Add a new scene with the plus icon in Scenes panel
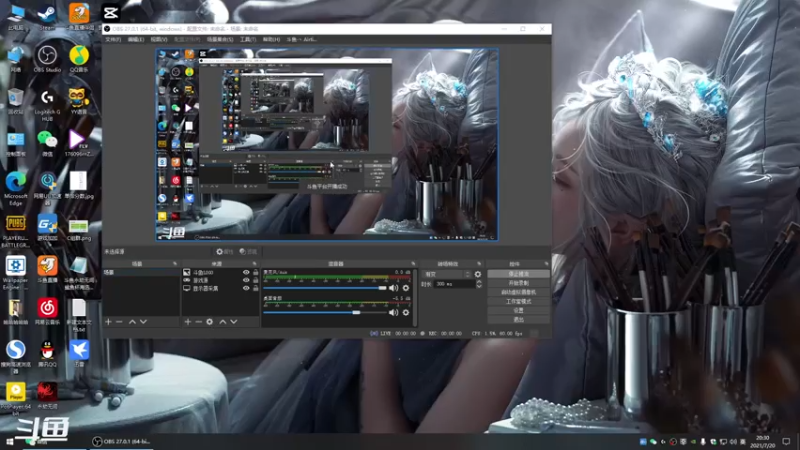 click(108, 322)
